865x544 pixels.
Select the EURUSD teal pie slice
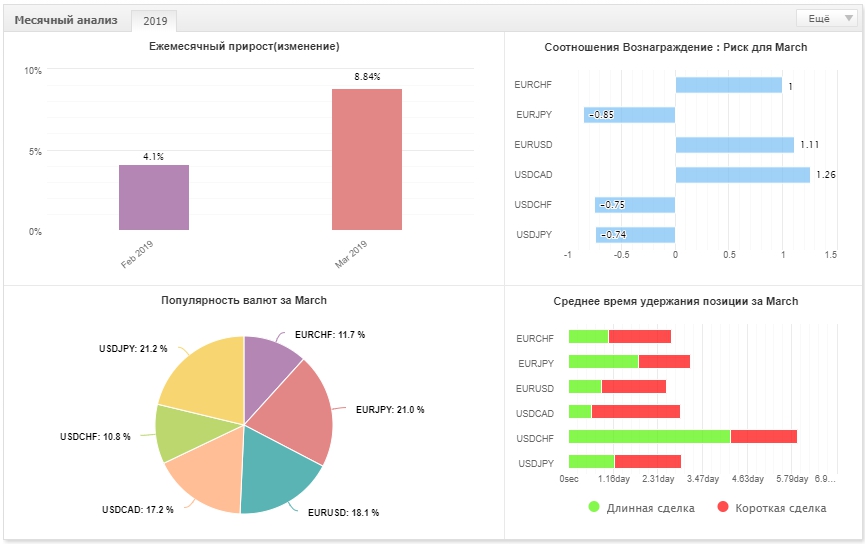tap(276, 473)
